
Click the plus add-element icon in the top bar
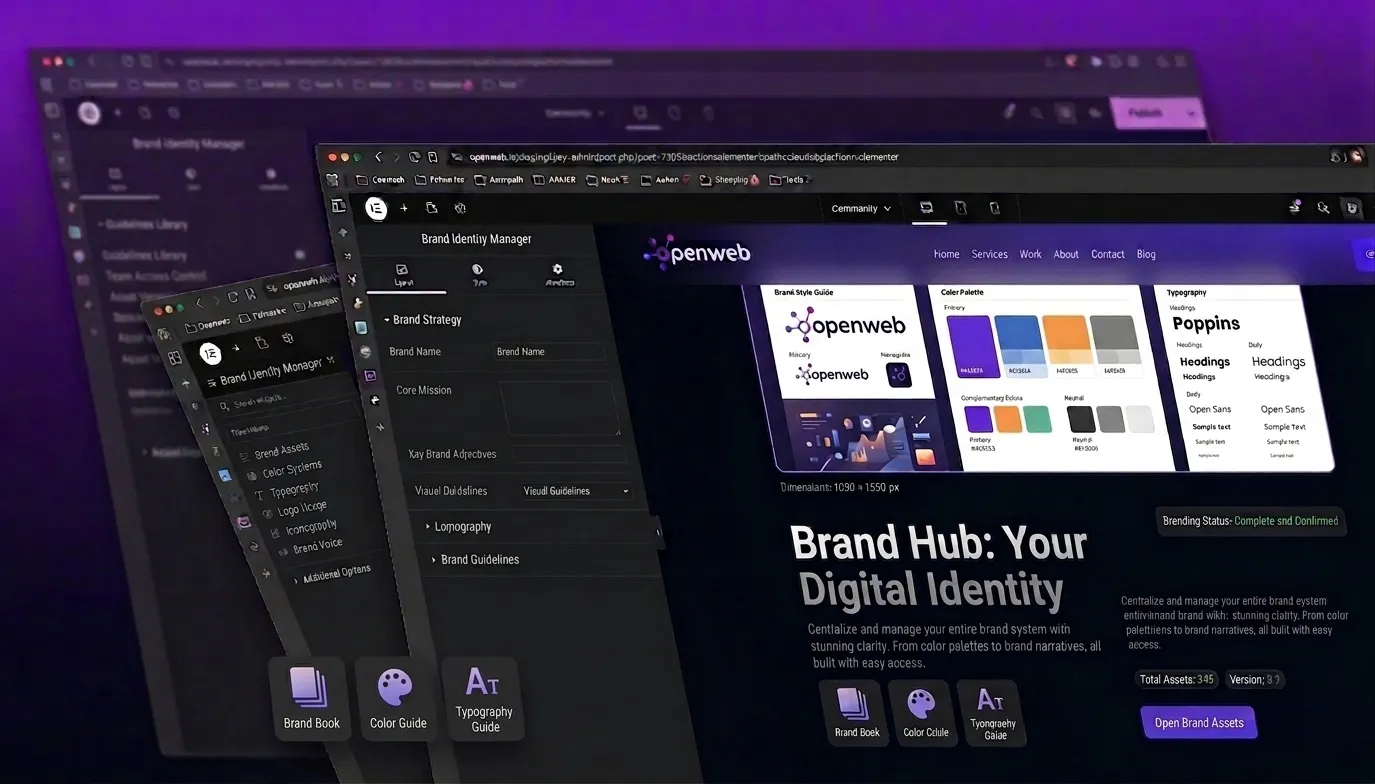(x=404, y=208)
